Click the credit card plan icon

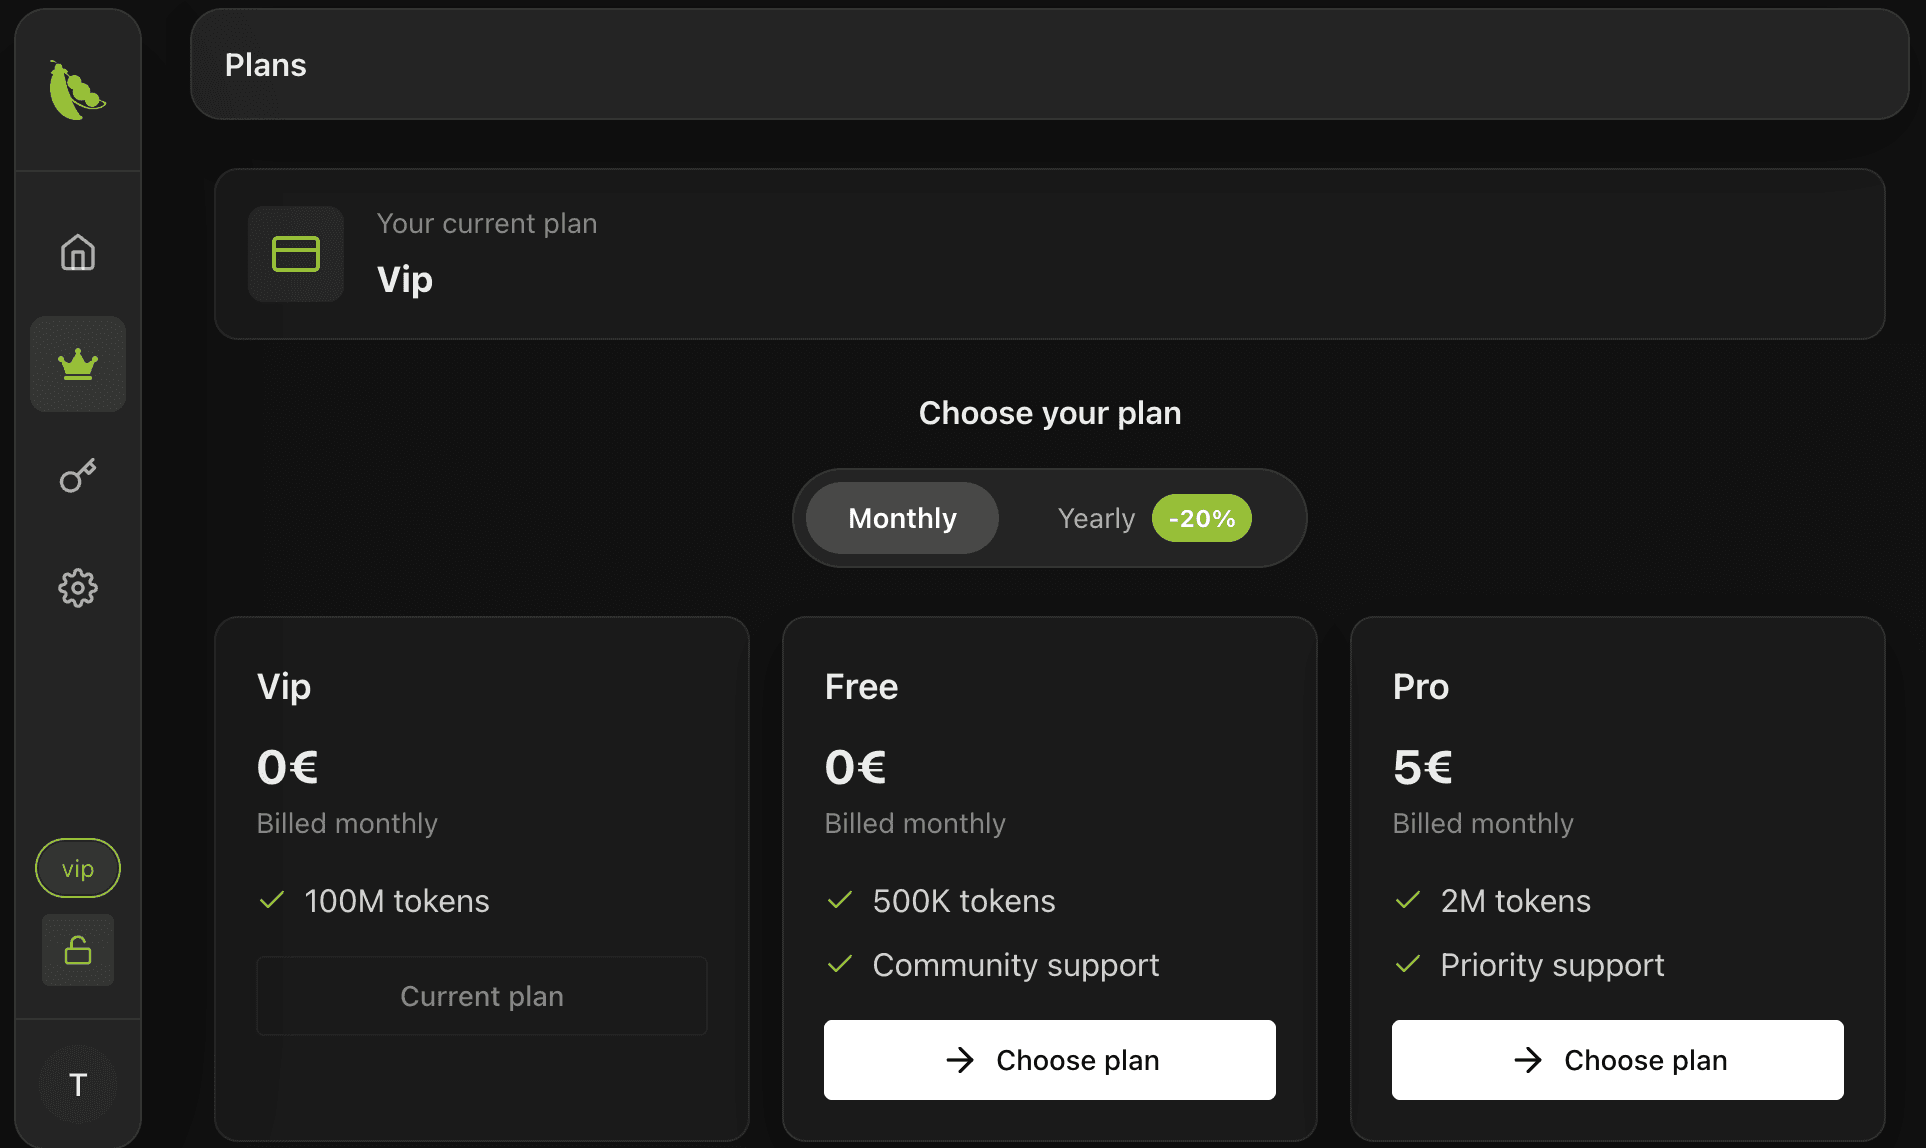pos(296,254)
